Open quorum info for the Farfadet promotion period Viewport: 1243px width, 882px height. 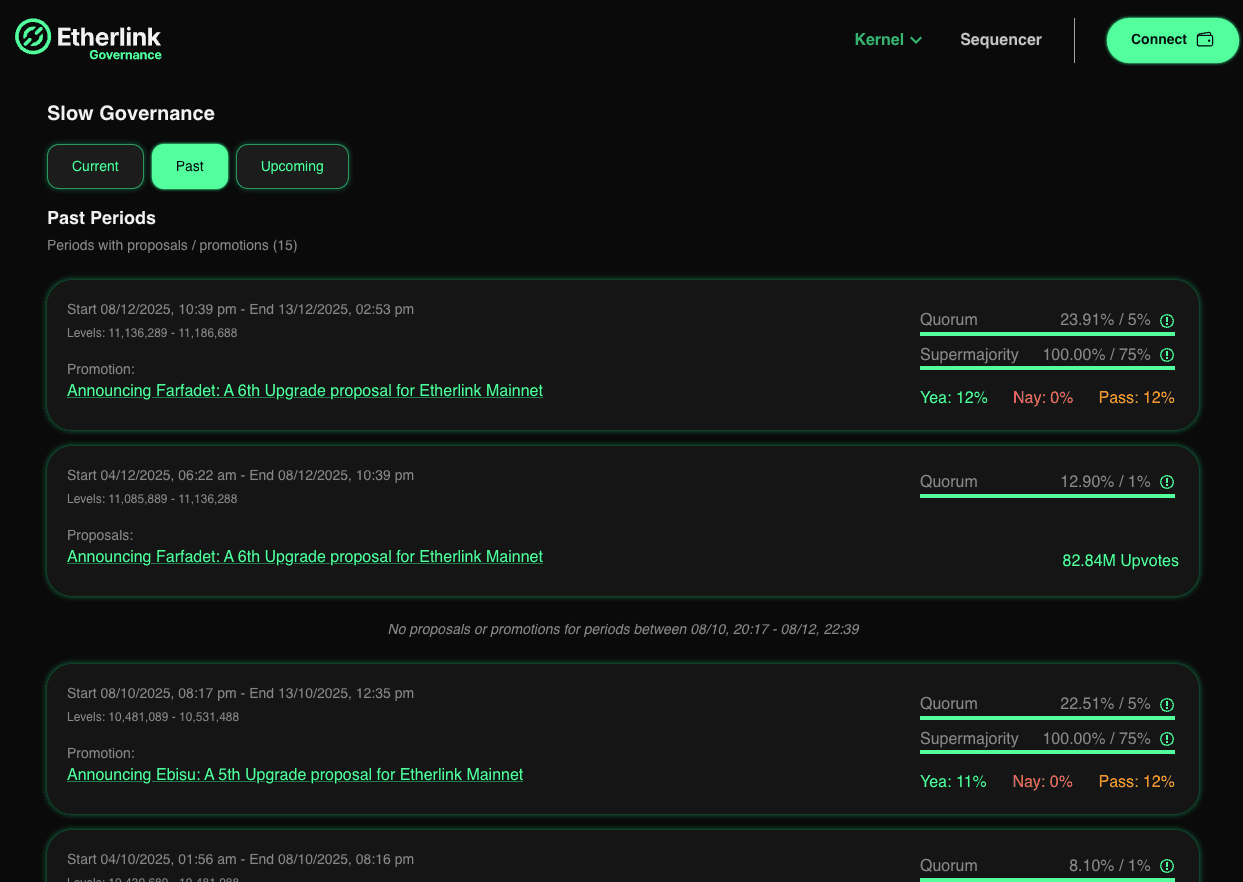tap(1167, 321)
